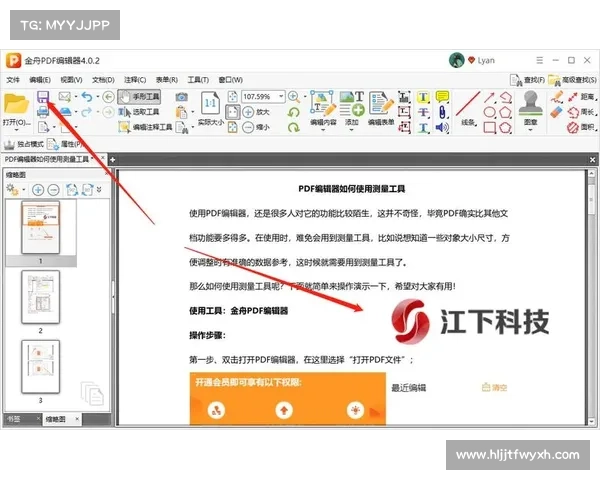Image resolution: width=600 pixels, height=480 pixels.
Task: Open the 视图(V) menu
Action: point(72,80)
